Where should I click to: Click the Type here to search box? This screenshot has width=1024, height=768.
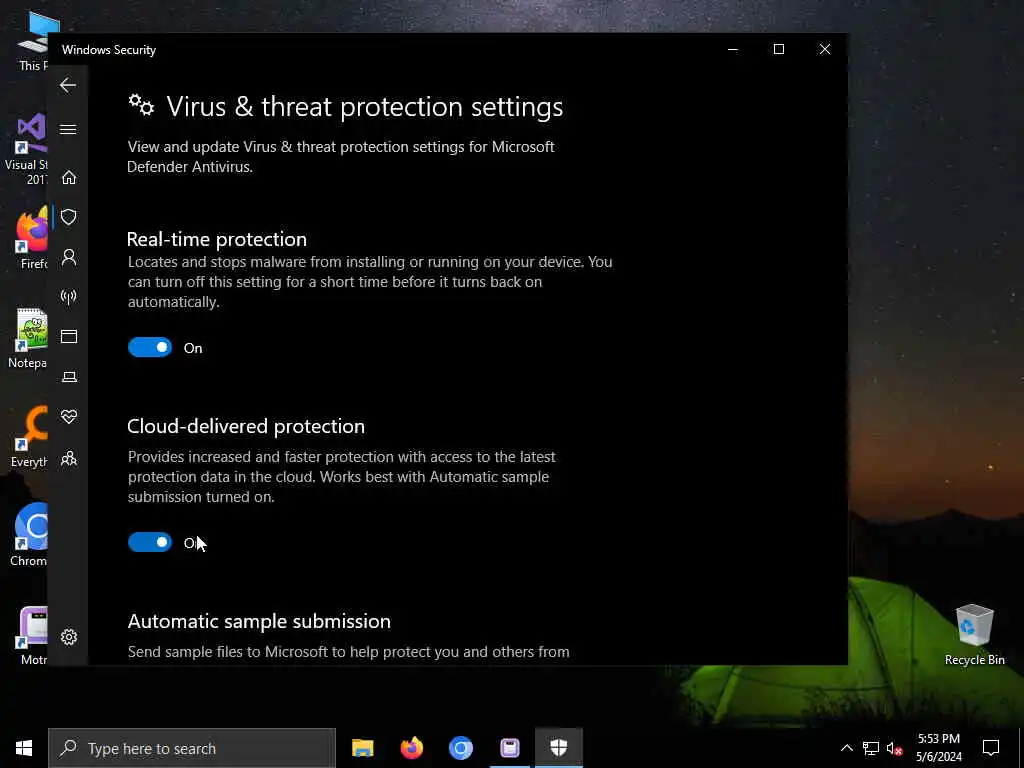pyautogui.click(x=192, y=748)
